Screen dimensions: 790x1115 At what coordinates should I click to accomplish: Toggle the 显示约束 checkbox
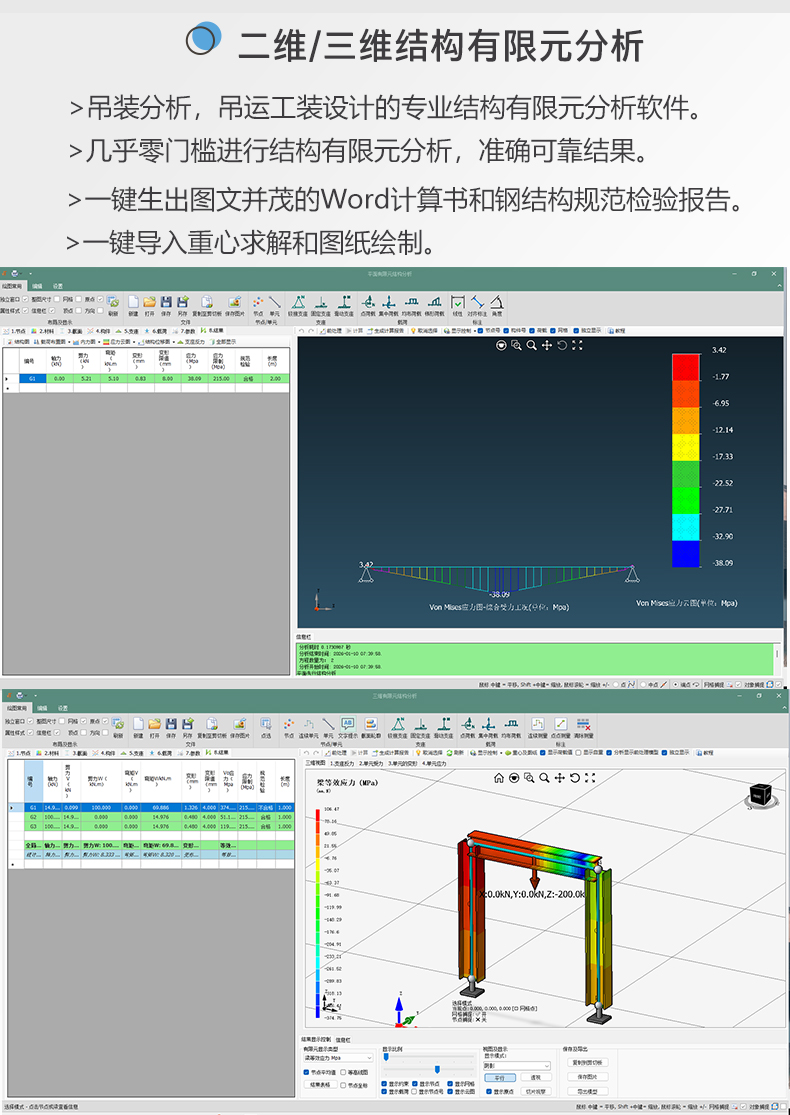385,1083
